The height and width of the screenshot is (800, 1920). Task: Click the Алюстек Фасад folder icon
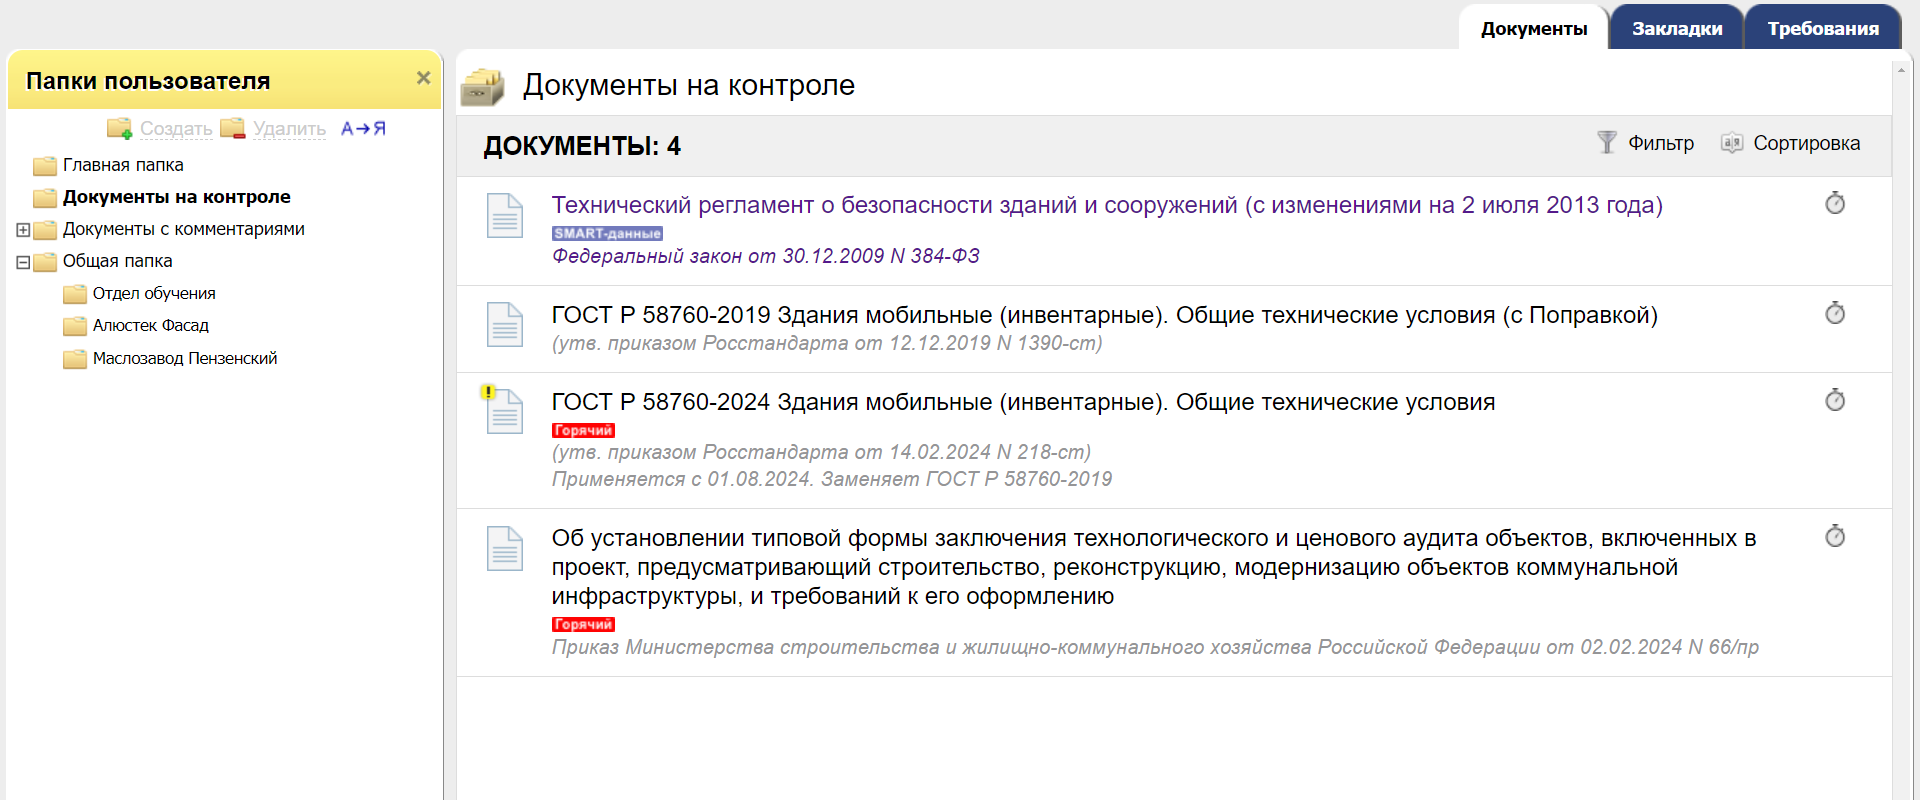click(x=75, y=326)
